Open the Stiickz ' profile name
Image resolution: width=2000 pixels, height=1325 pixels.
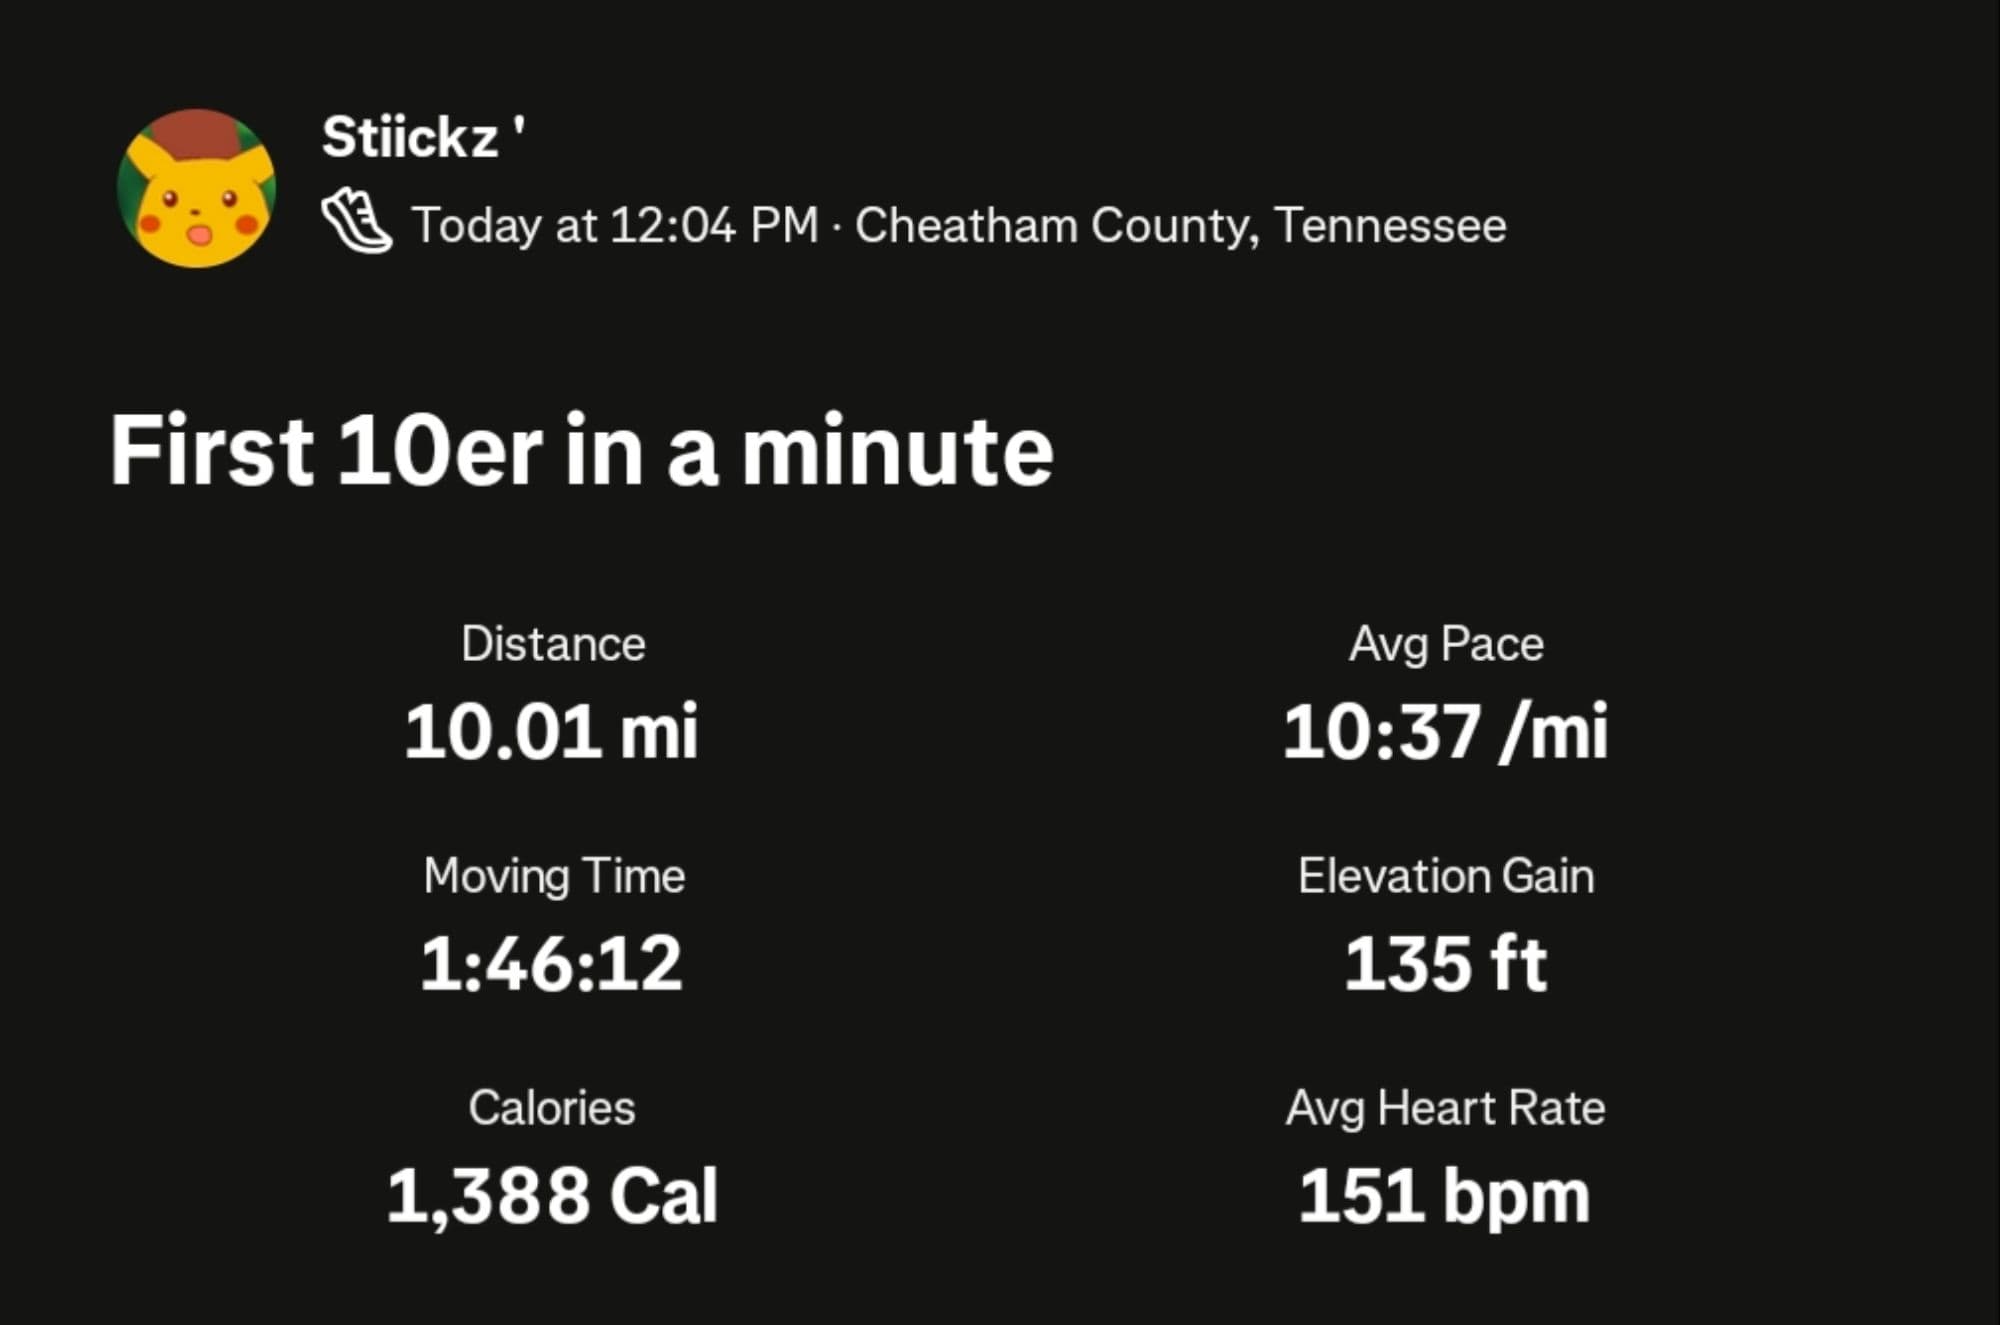tap(421, 137)
